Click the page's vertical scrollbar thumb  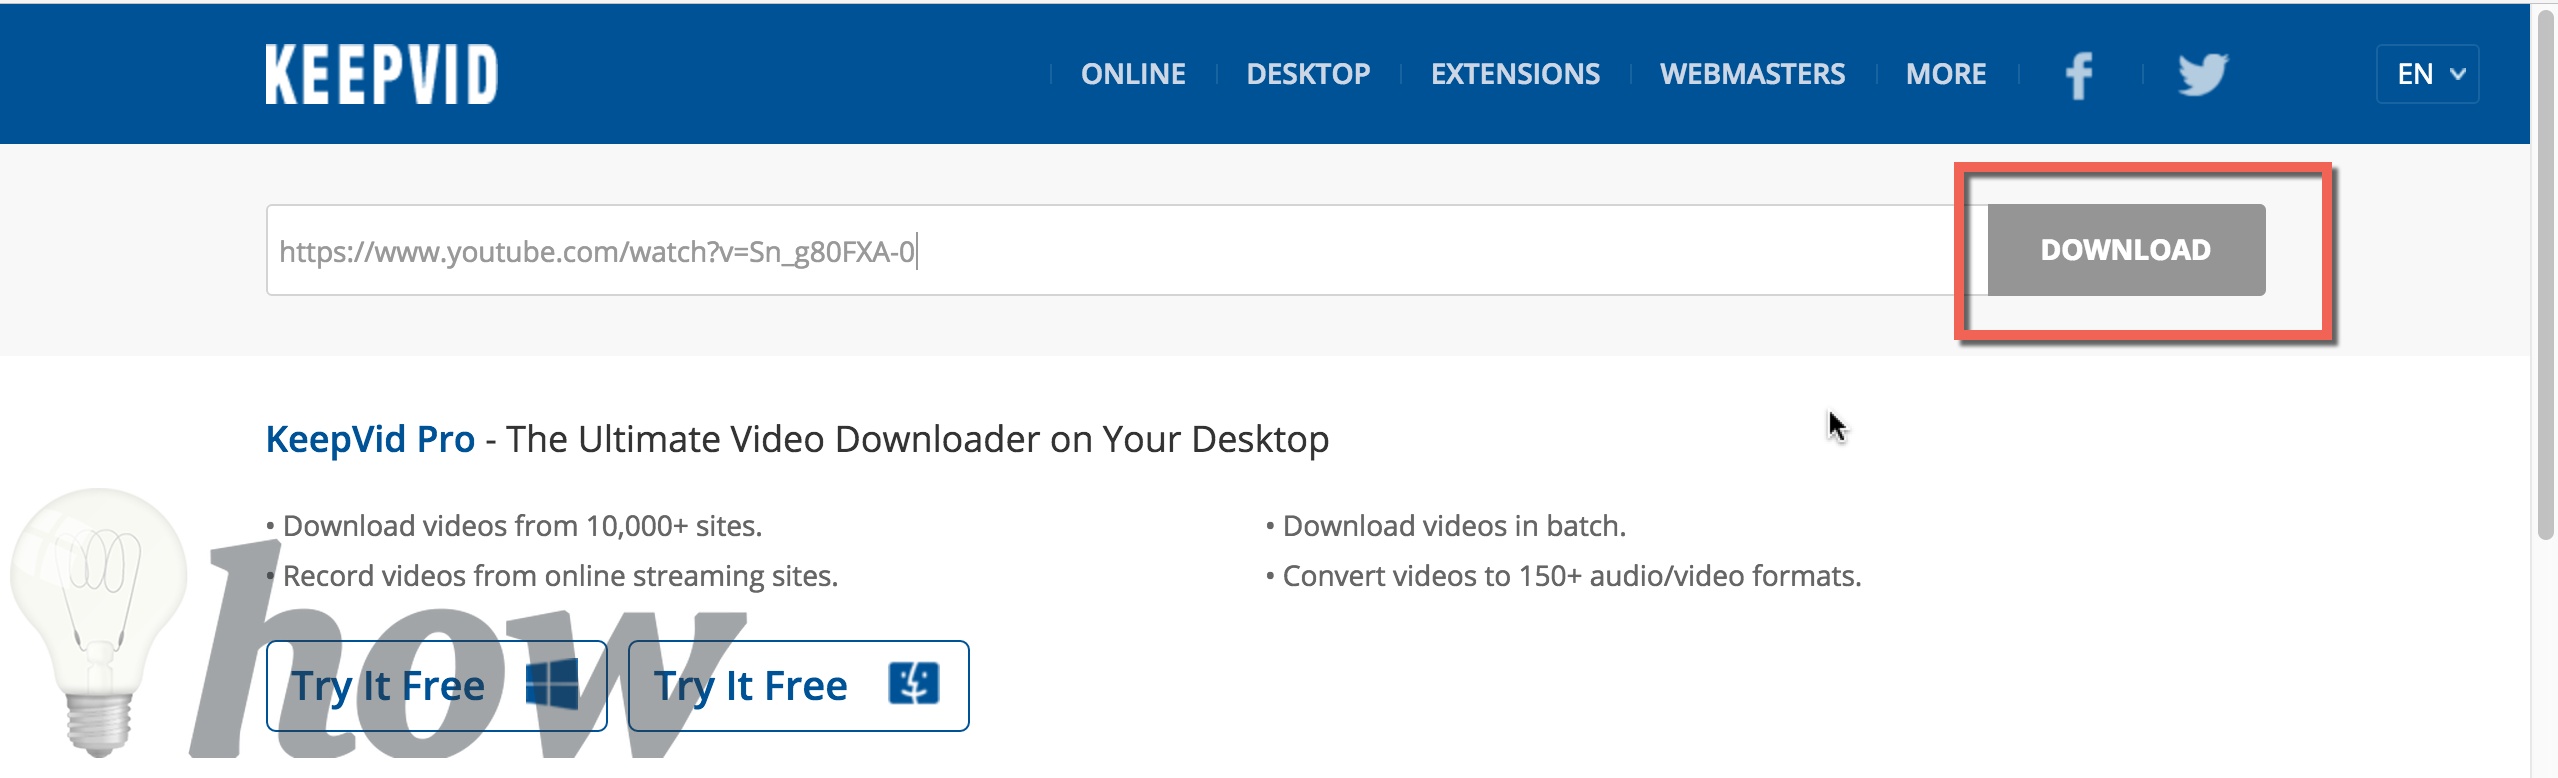2547,275
